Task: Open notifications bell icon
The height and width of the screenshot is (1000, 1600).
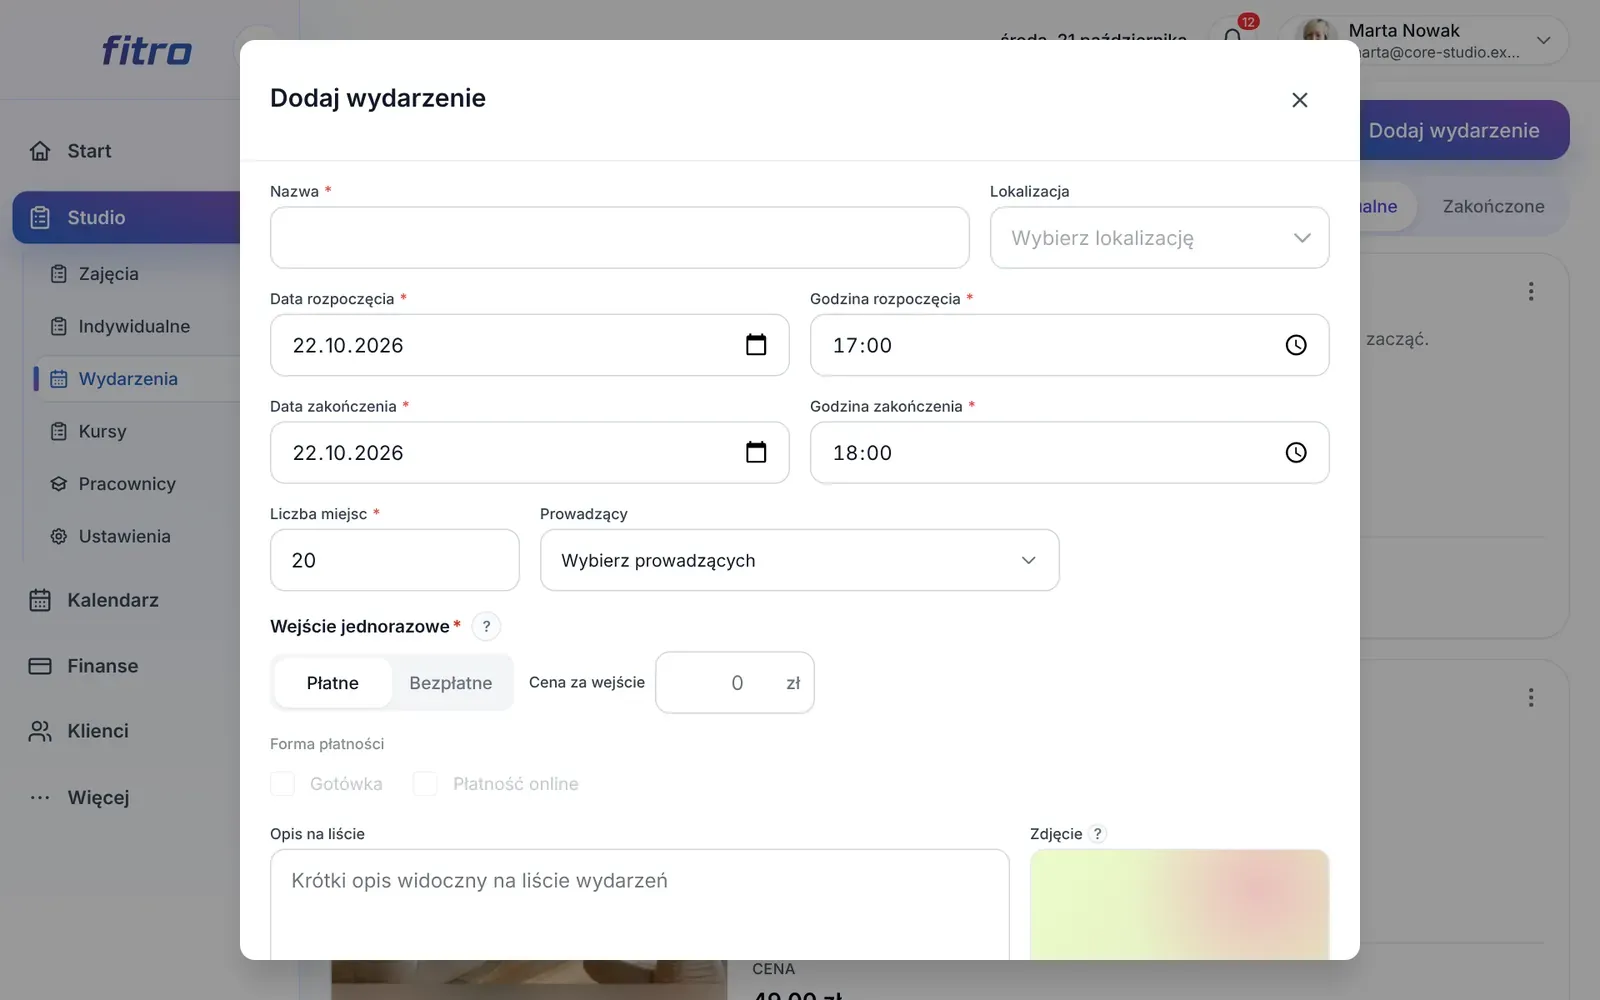Action: pos(1233,38)
